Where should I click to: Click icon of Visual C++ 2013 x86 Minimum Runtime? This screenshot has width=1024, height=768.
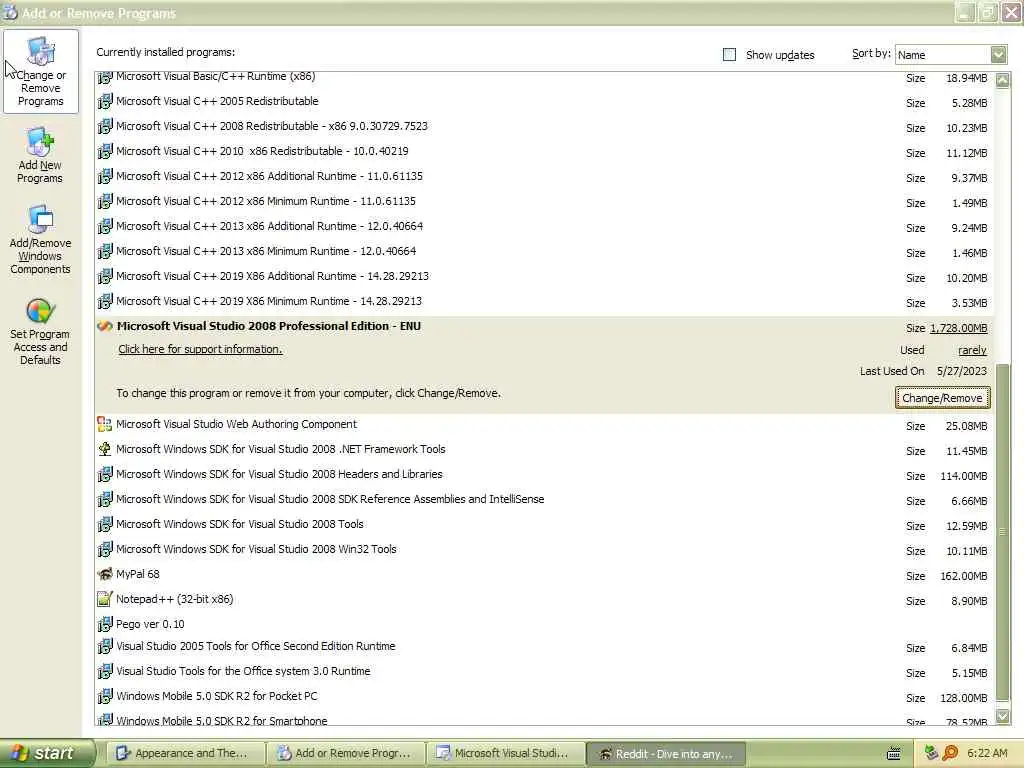tap(104, 251)
